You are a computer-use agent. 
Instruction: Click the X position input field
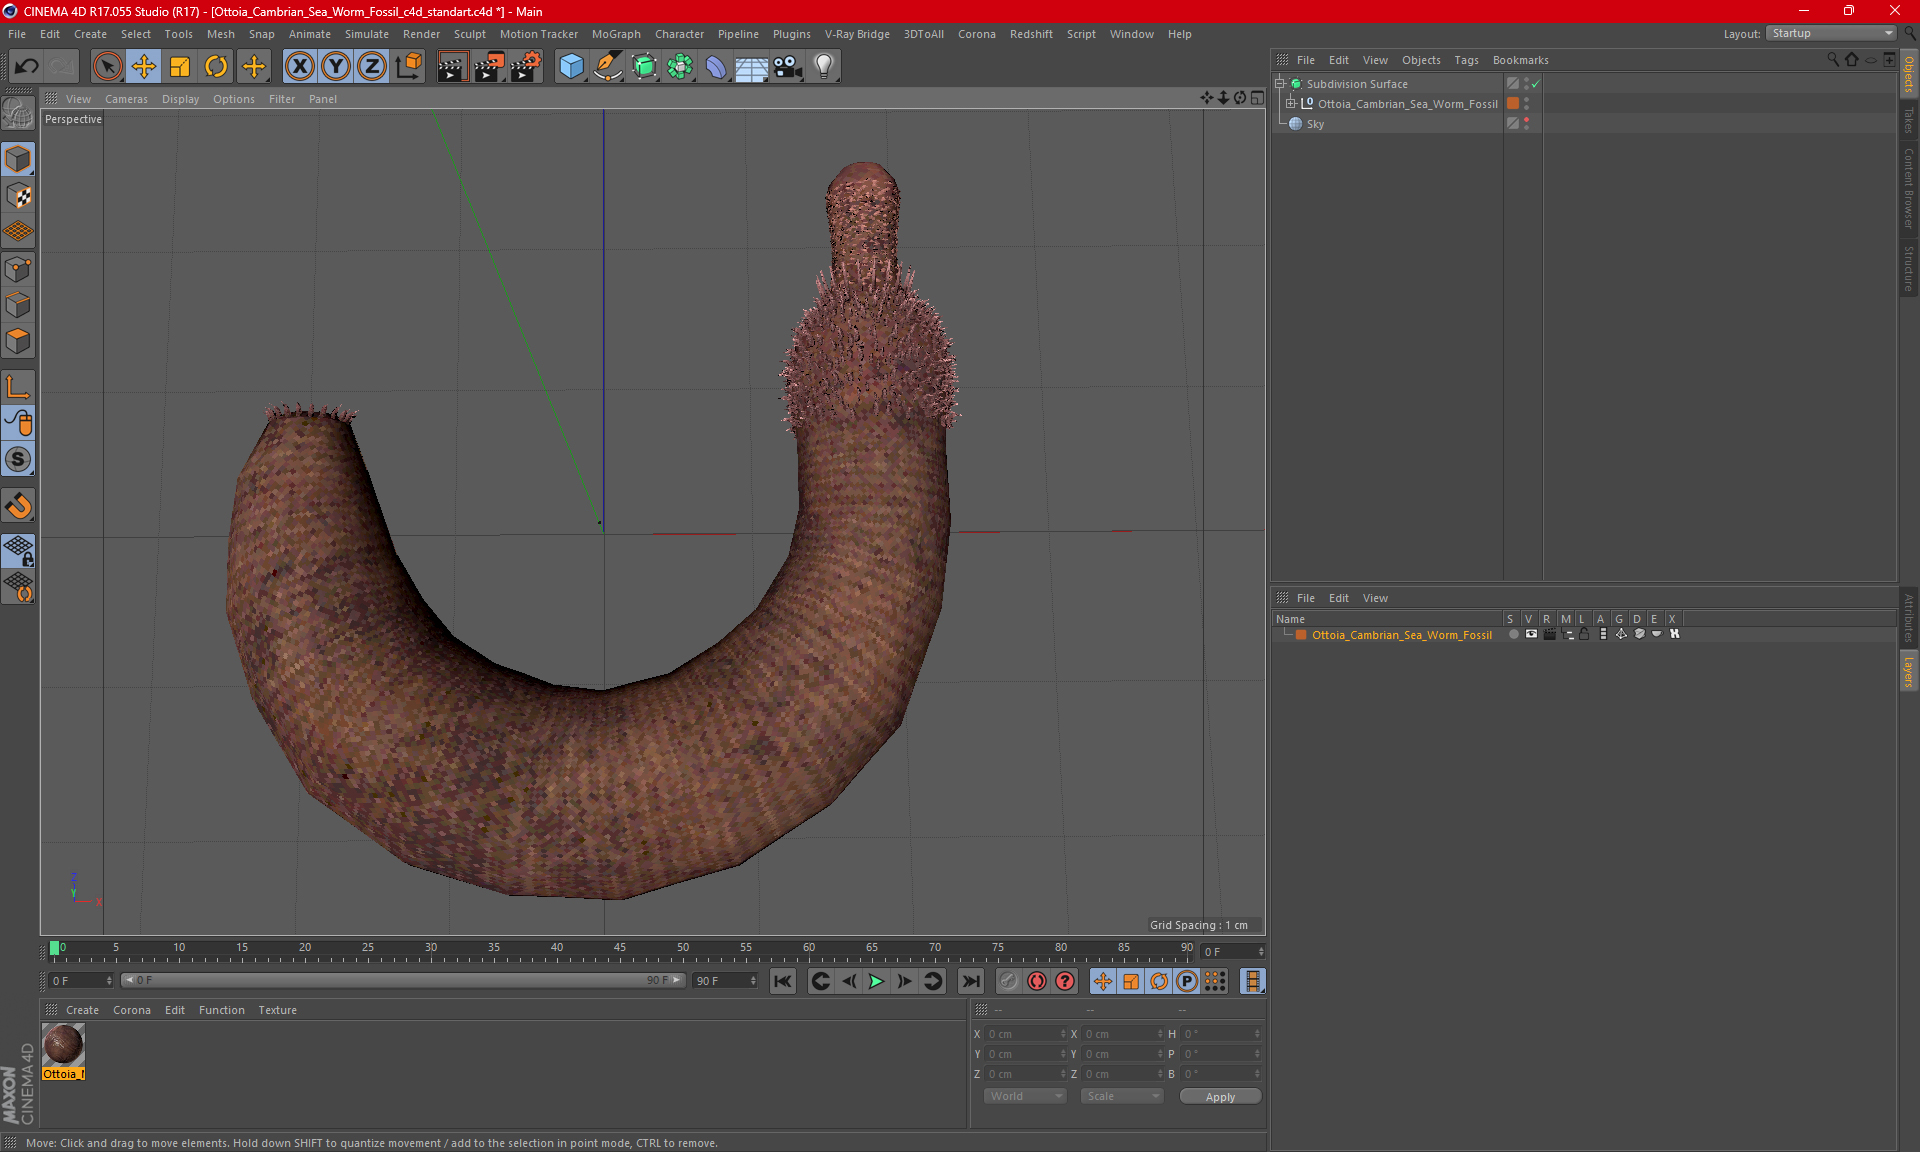(1025, 1034)
